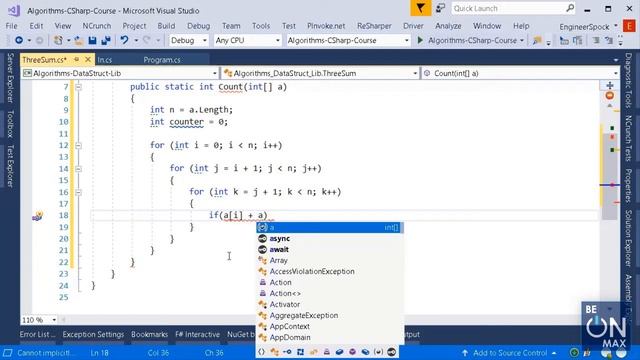Toggle the classes filter in completion list
This screenshot has width=640, height=360.
274,352
